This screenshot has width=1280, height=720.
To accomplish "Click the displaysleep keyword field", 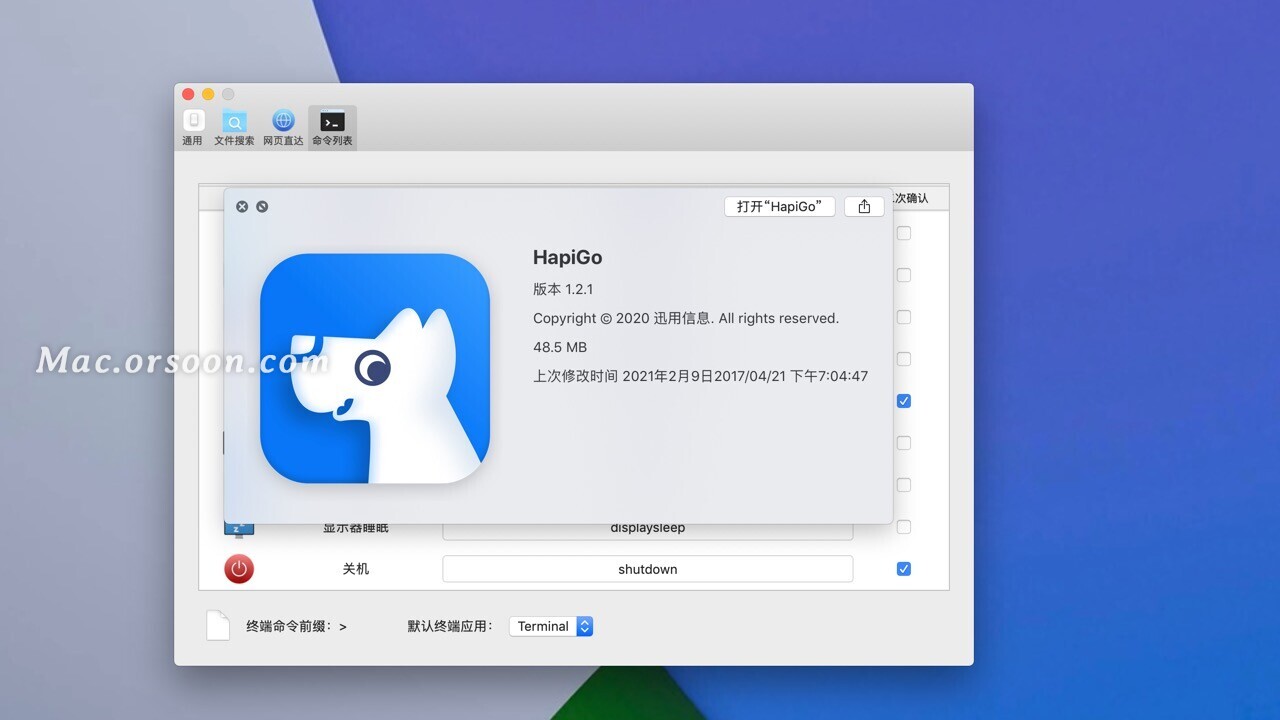I will click(x=648, y=530).
